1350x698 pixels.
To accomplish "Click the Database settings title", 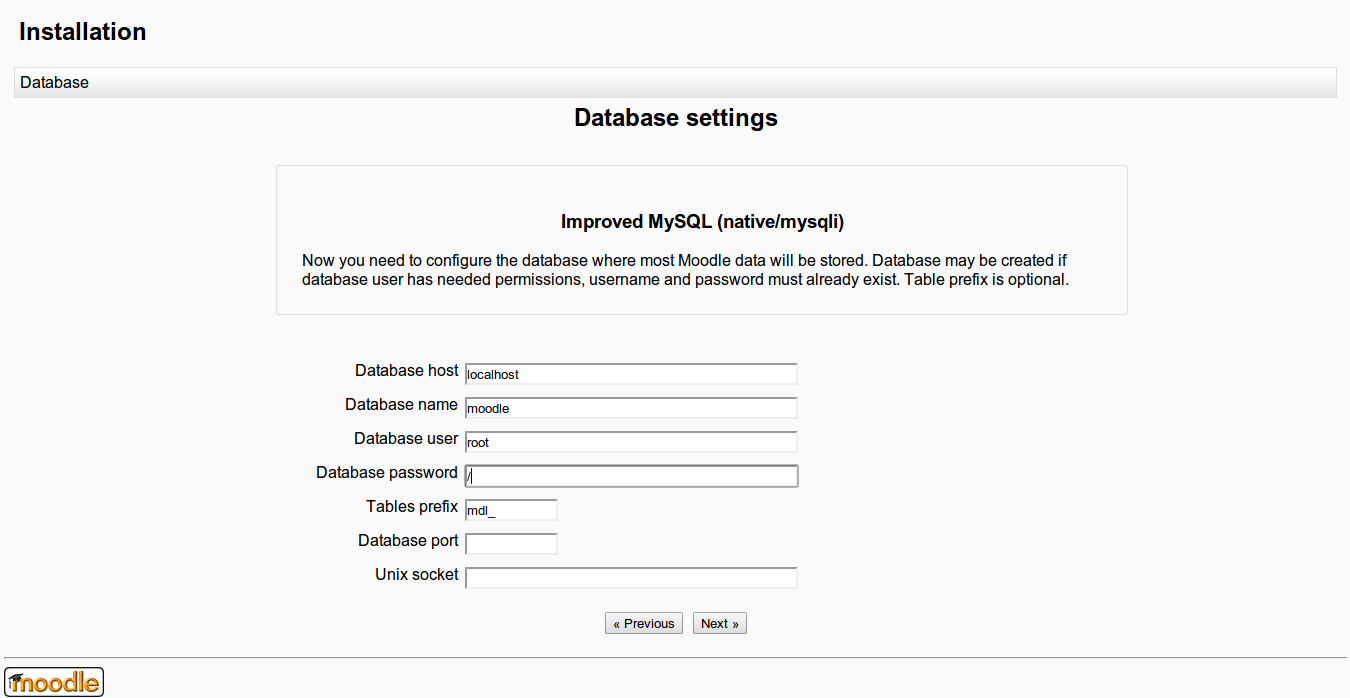I will [675, 118].
